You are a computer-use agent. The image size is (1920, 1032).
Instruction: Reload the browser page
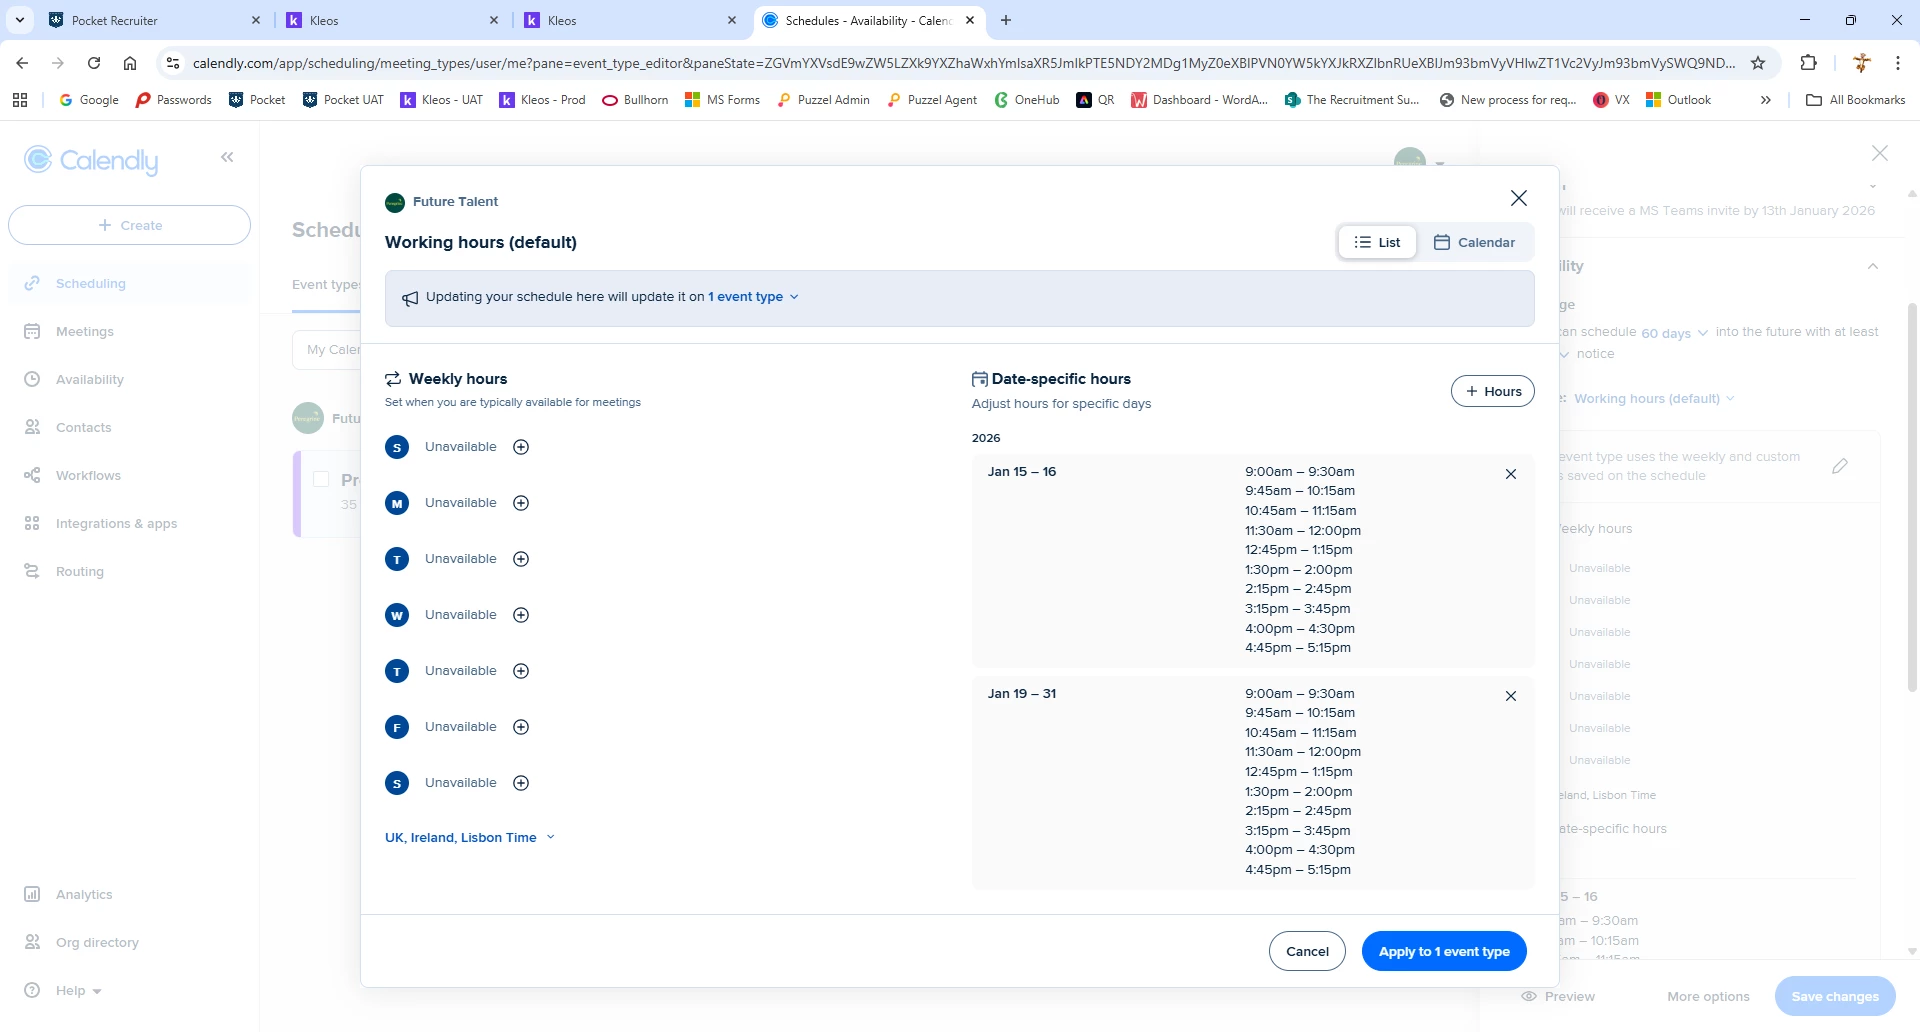pyautogui.click(x=94, y=63)
